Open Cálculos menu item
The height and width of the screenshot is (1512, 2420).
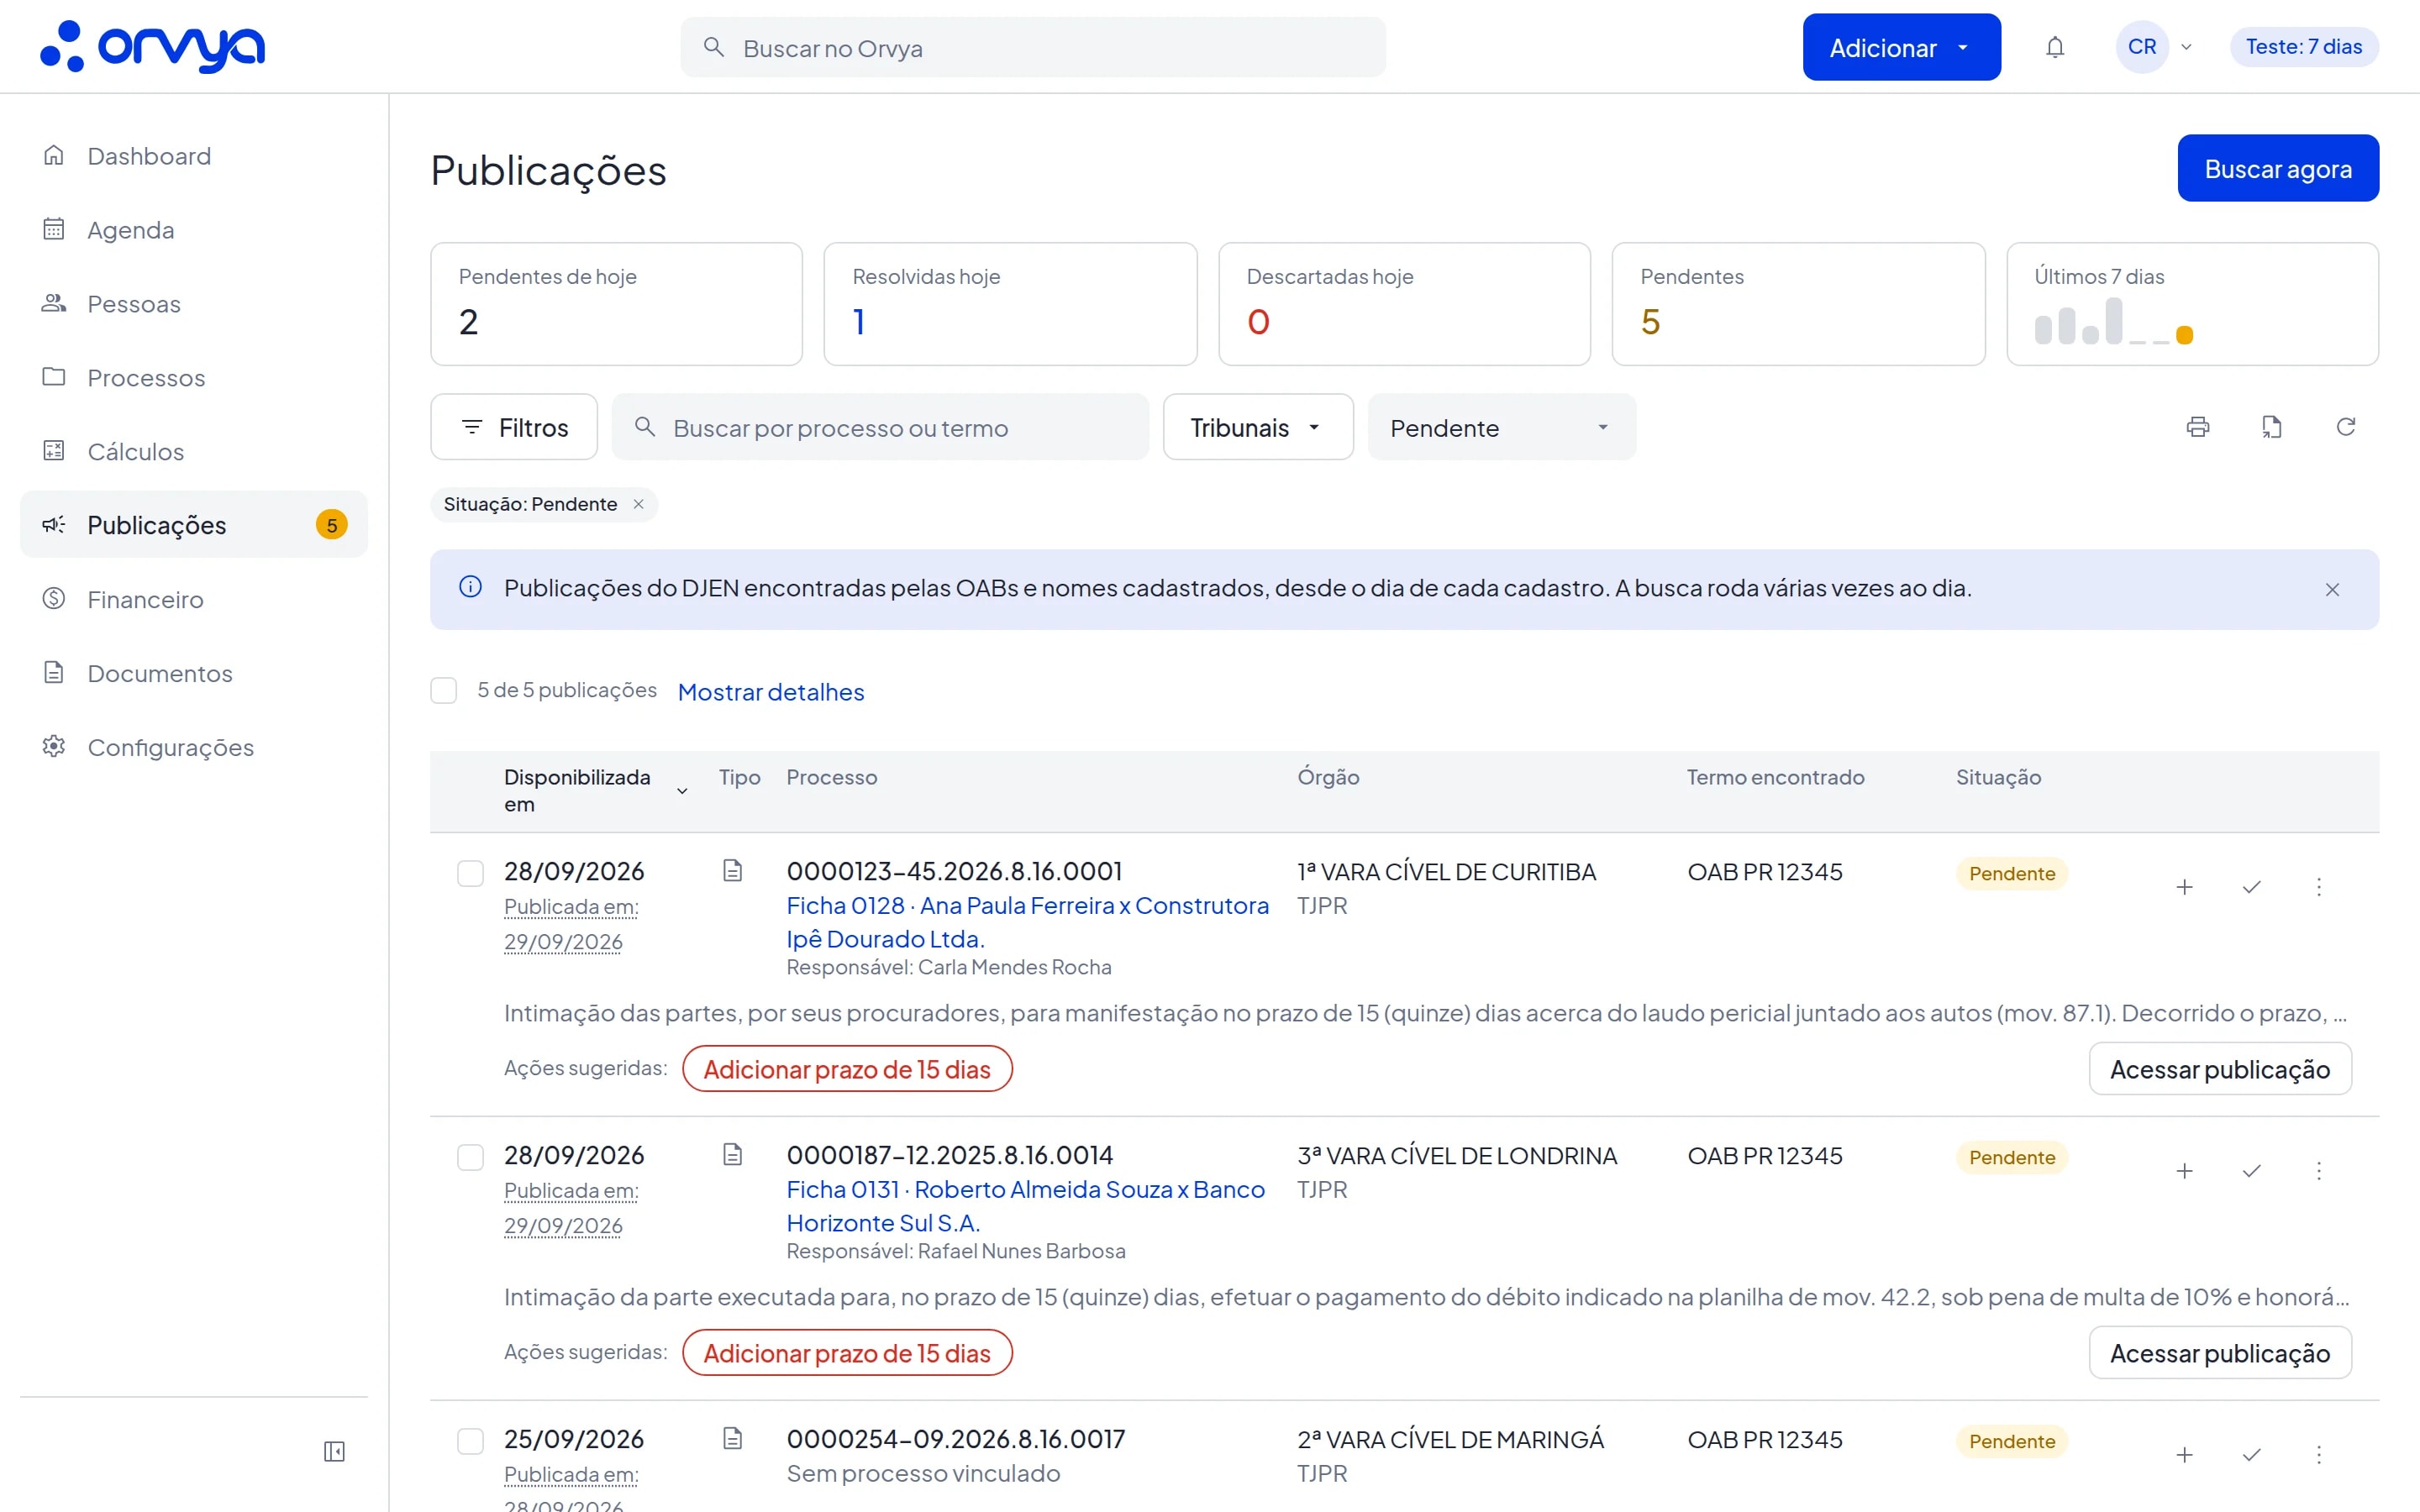194,452
